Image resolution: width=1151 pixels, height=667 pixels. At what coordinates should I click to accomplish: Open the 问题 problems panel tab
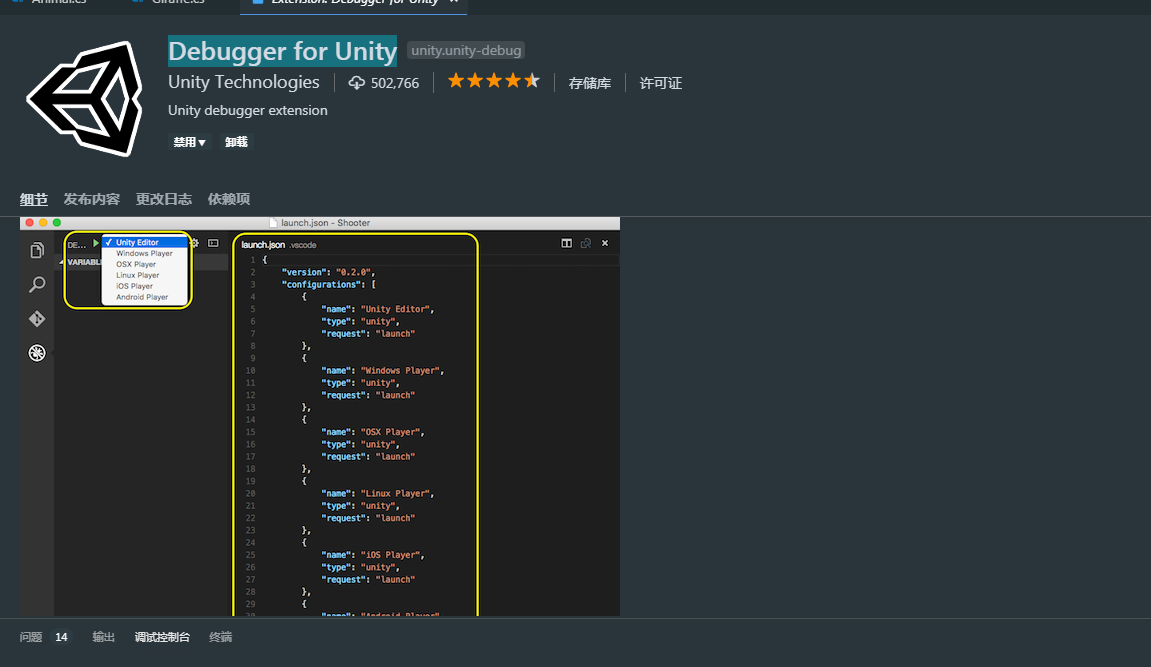click(x=31, y=637)
